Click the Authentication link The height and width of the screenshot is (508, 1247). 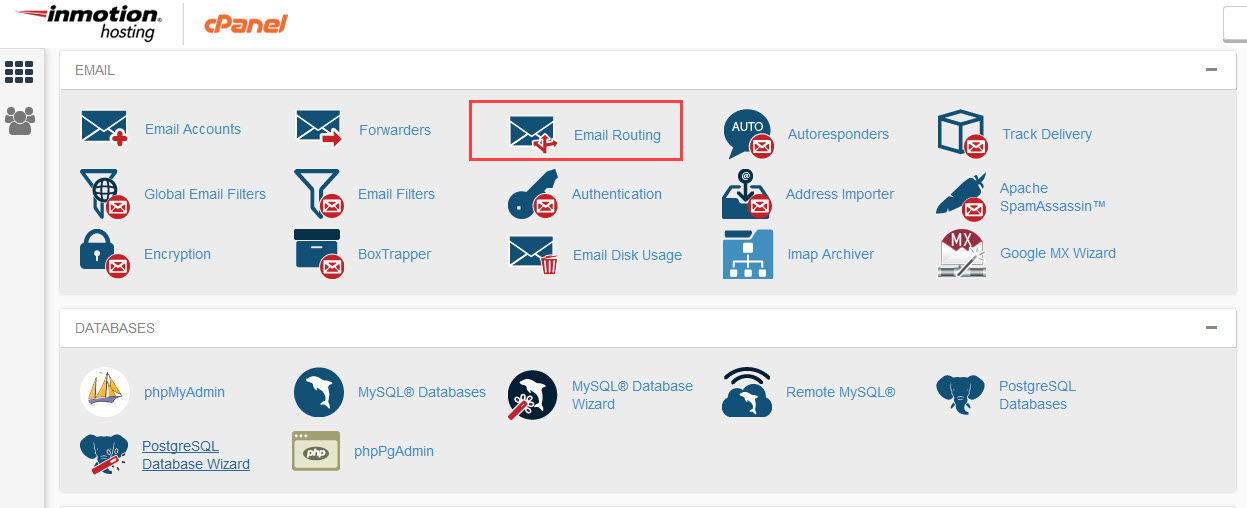pos(617,194)
